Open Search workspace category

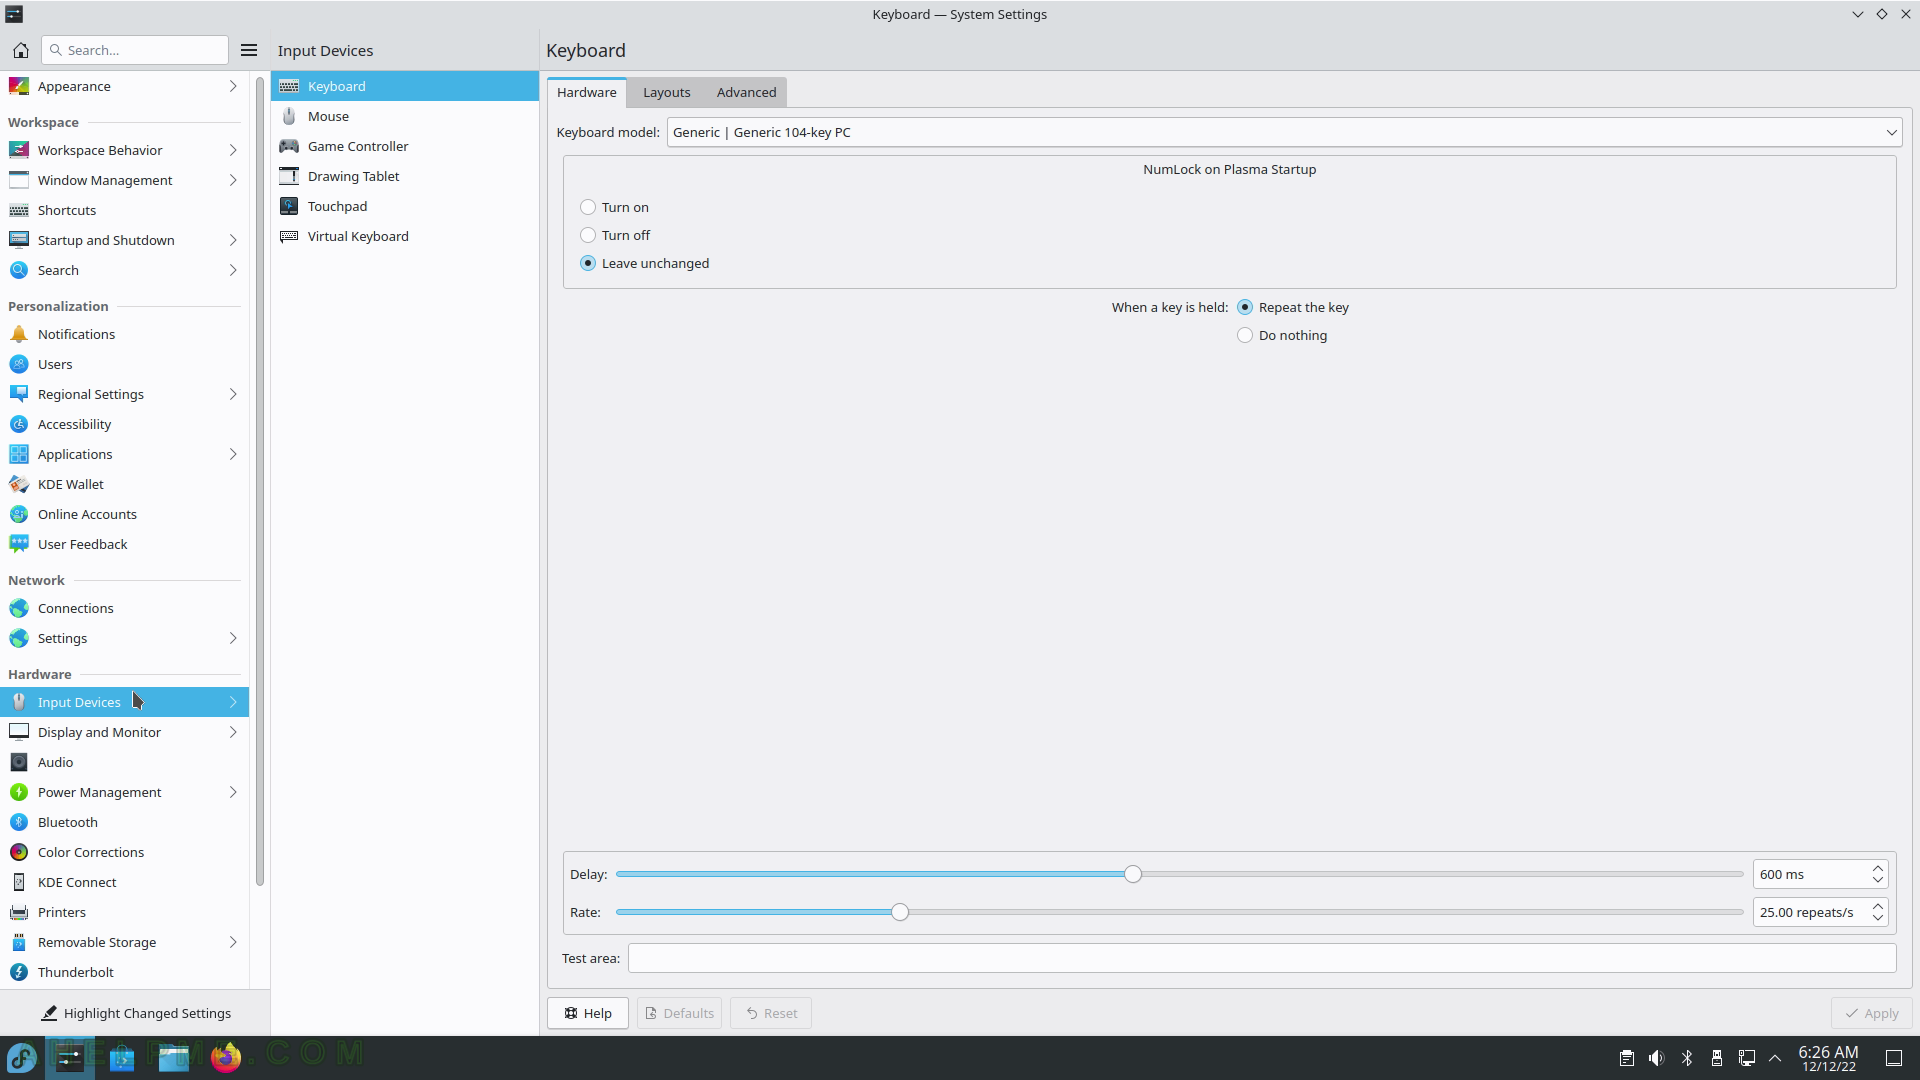124,270
